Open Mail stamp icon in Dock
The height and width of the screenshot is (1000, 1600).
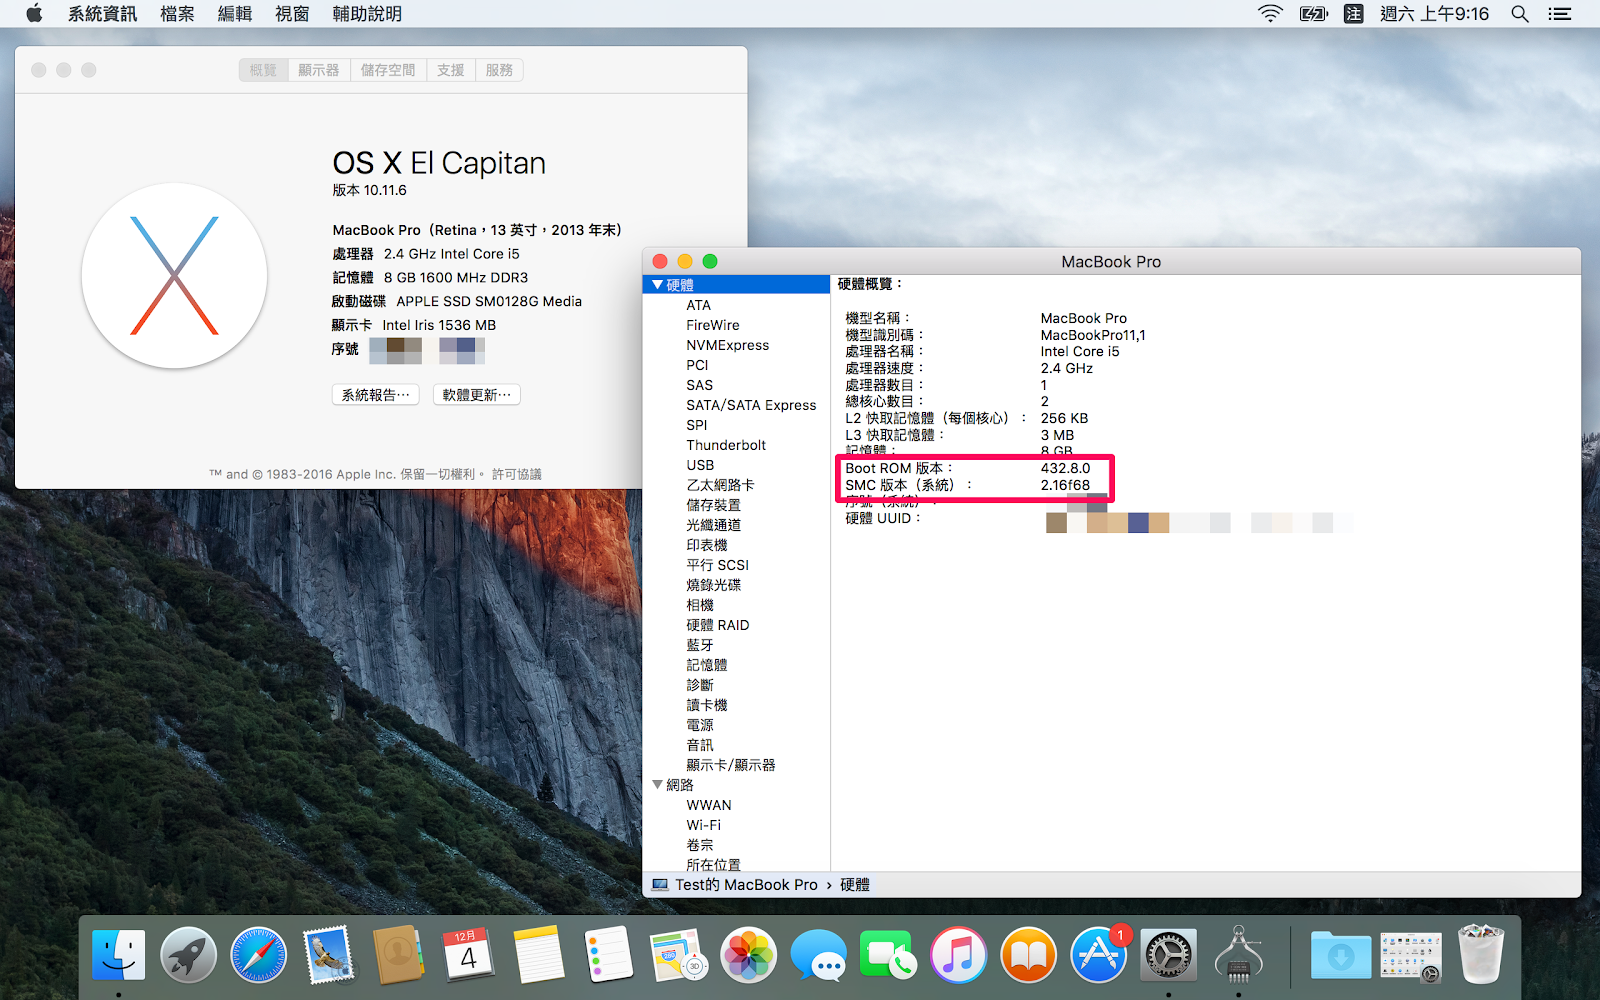328,955
